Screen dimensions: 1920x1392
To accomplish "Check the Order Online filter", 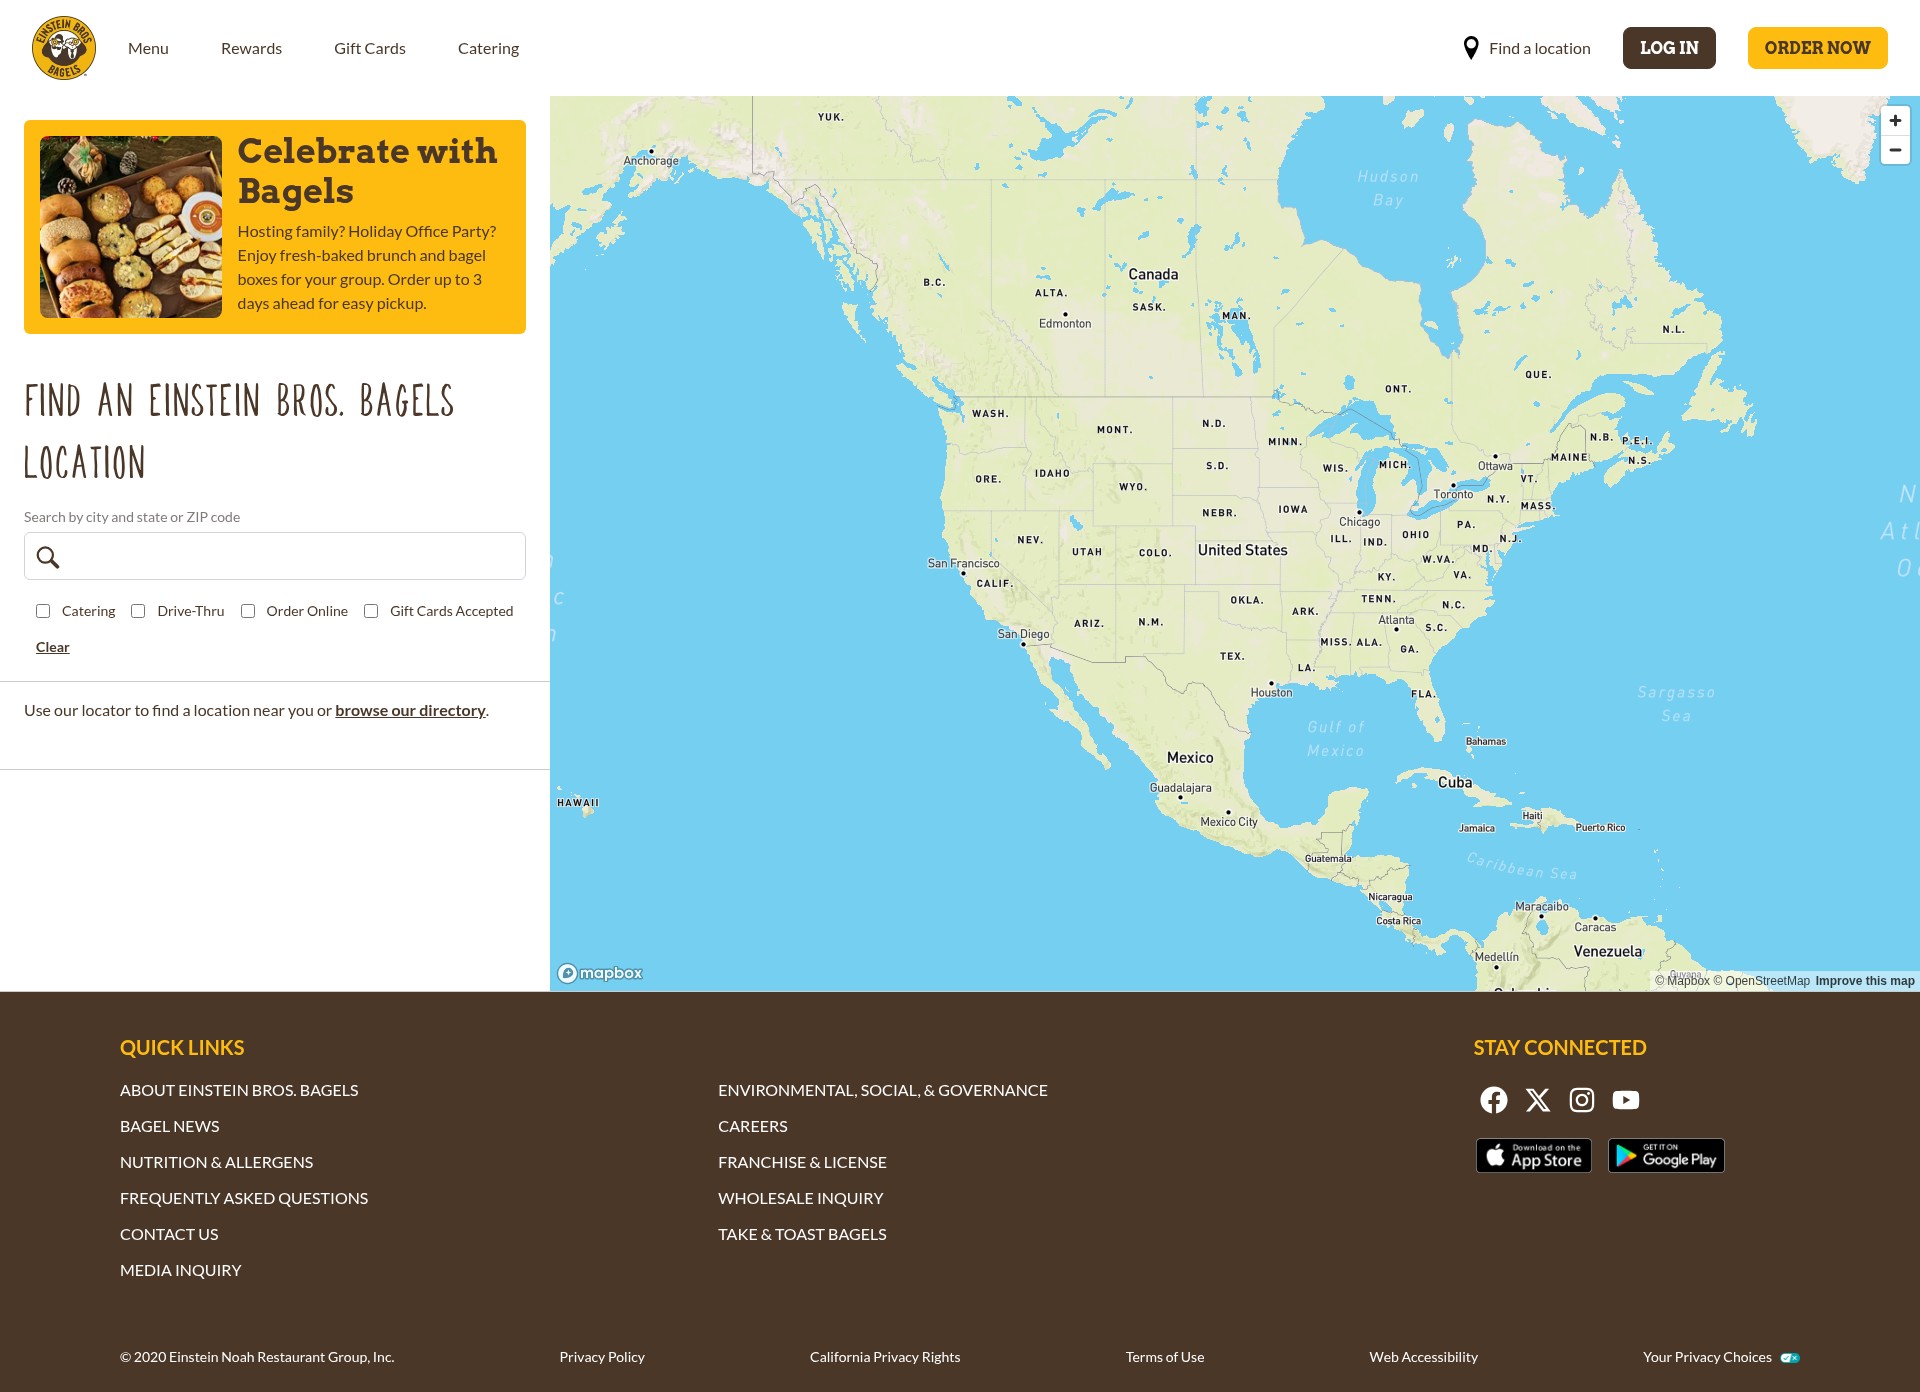I will pyautogui.click(x=248, y=611).
